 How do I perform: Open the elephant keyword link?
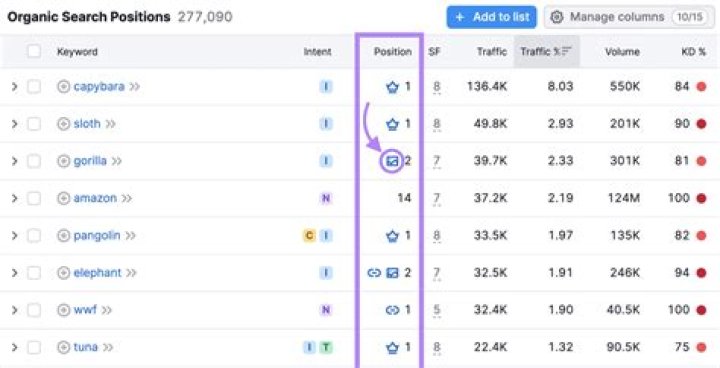coord(97,273)
